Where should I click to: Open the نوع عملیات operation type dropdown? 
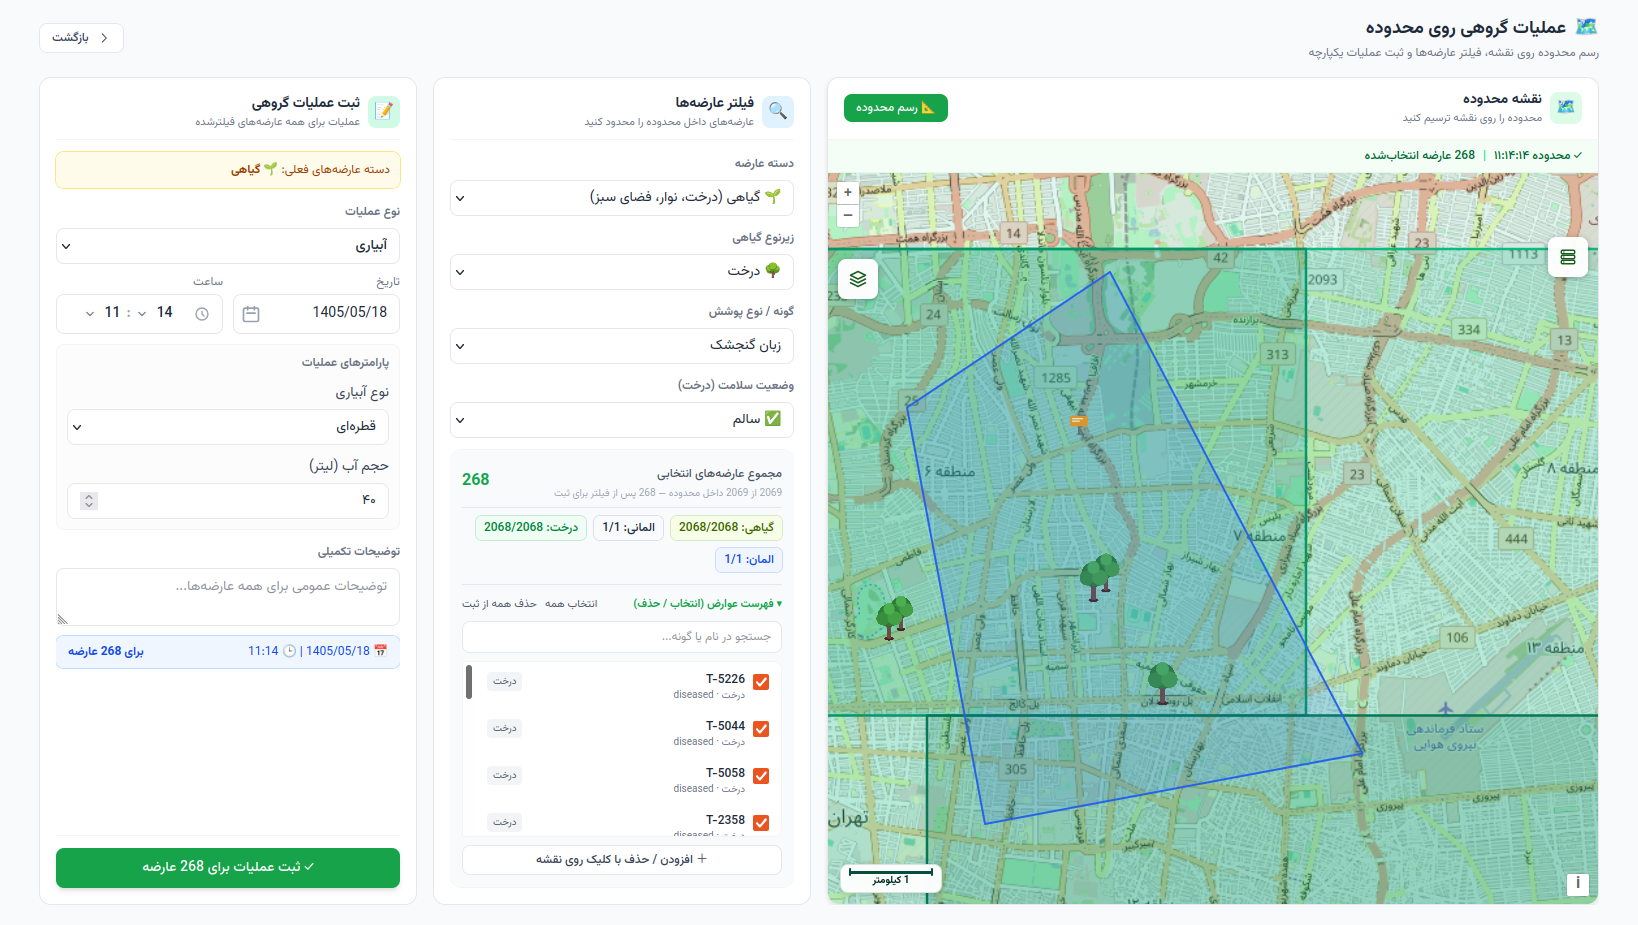(x=228, y=246)
